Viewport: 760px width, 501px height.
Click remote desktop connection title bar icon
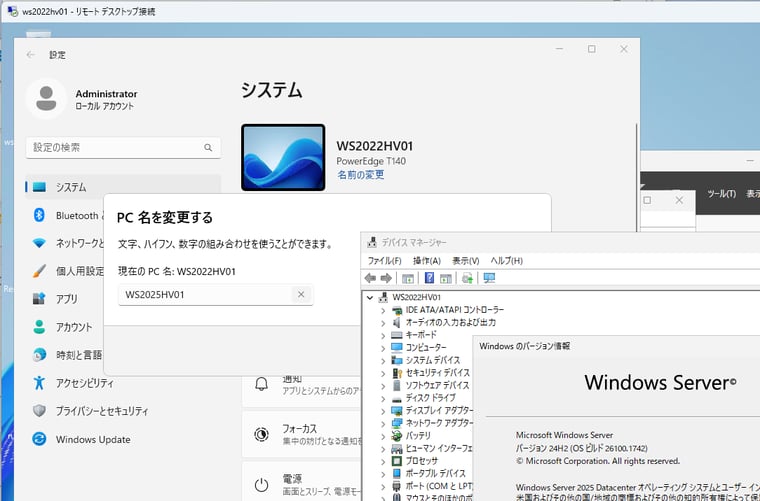pos(13,12)
